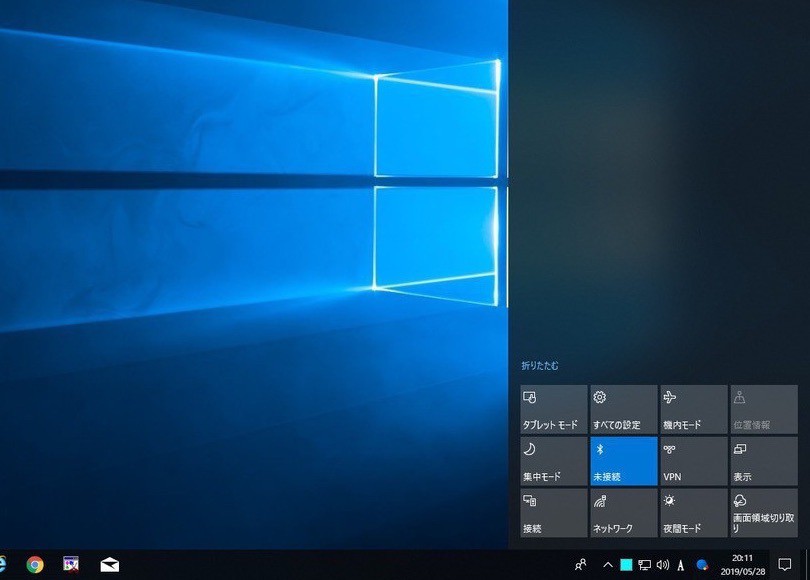This screenshot has width=810, height=580.
Task: Open the Project (表示) tile
Action: (x=764, y=461)
